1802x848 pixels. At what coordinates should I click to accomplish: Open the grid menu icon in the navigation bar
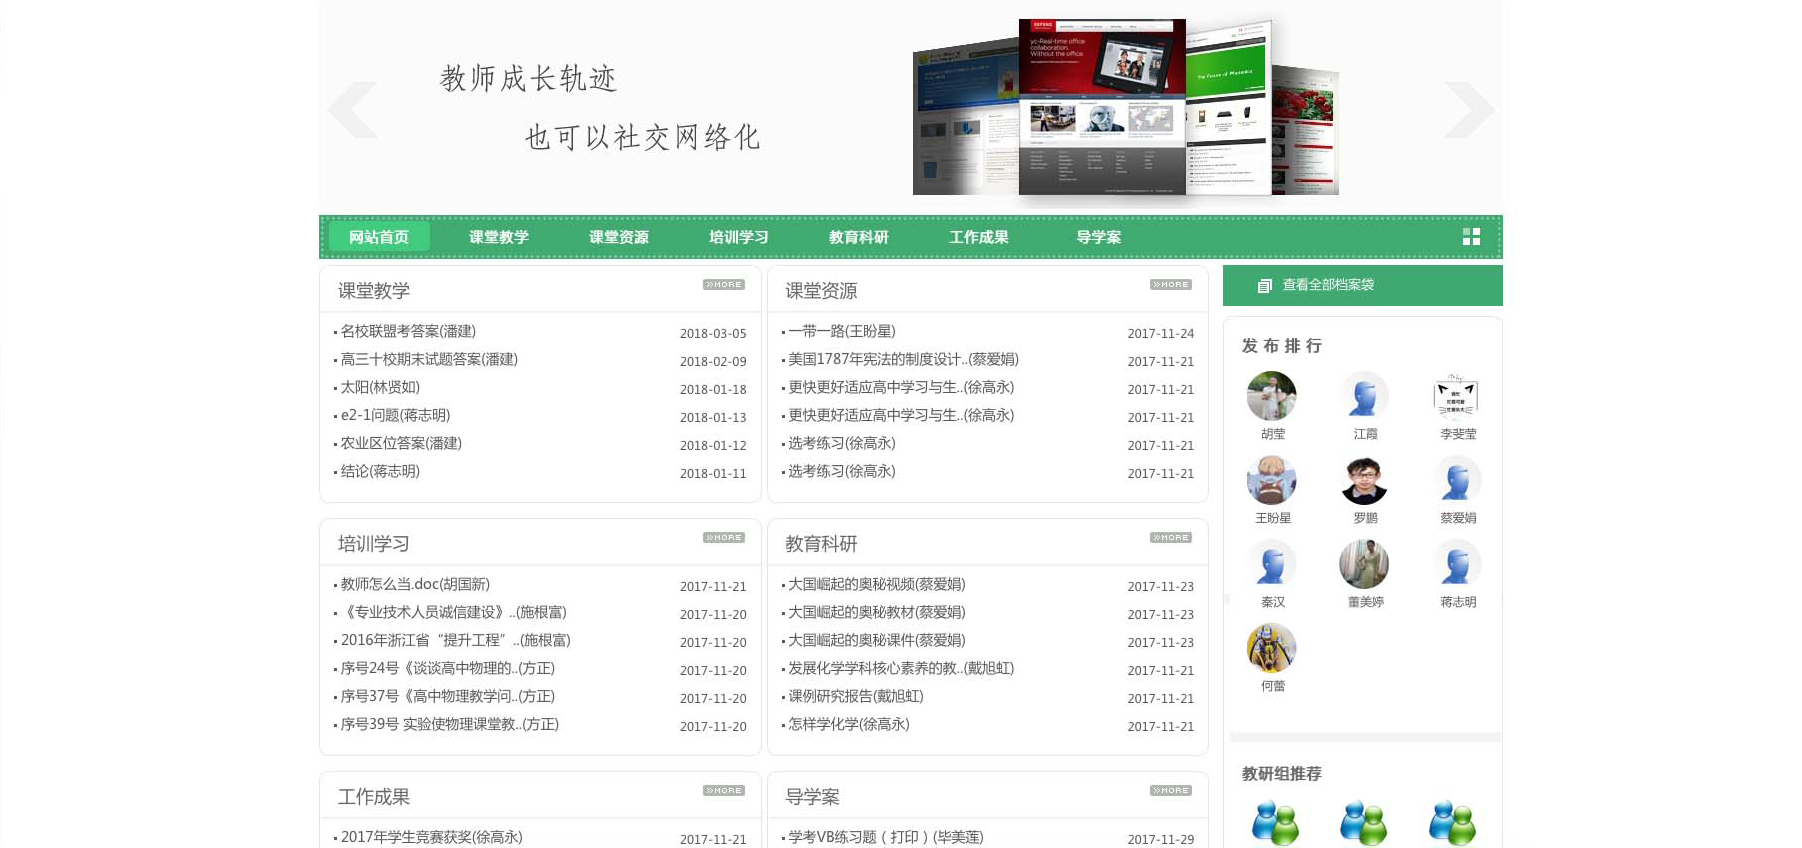click(x=1471, y=237)
